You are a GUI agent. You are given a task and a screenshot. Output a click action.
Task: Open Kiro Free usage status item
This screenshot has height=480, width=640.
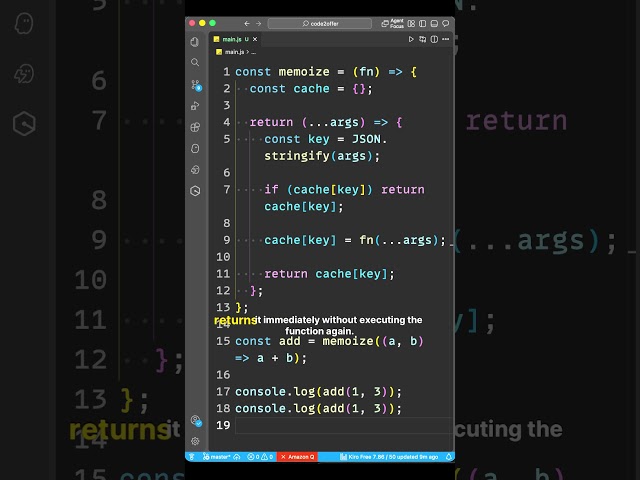click(x=389, y=457)
